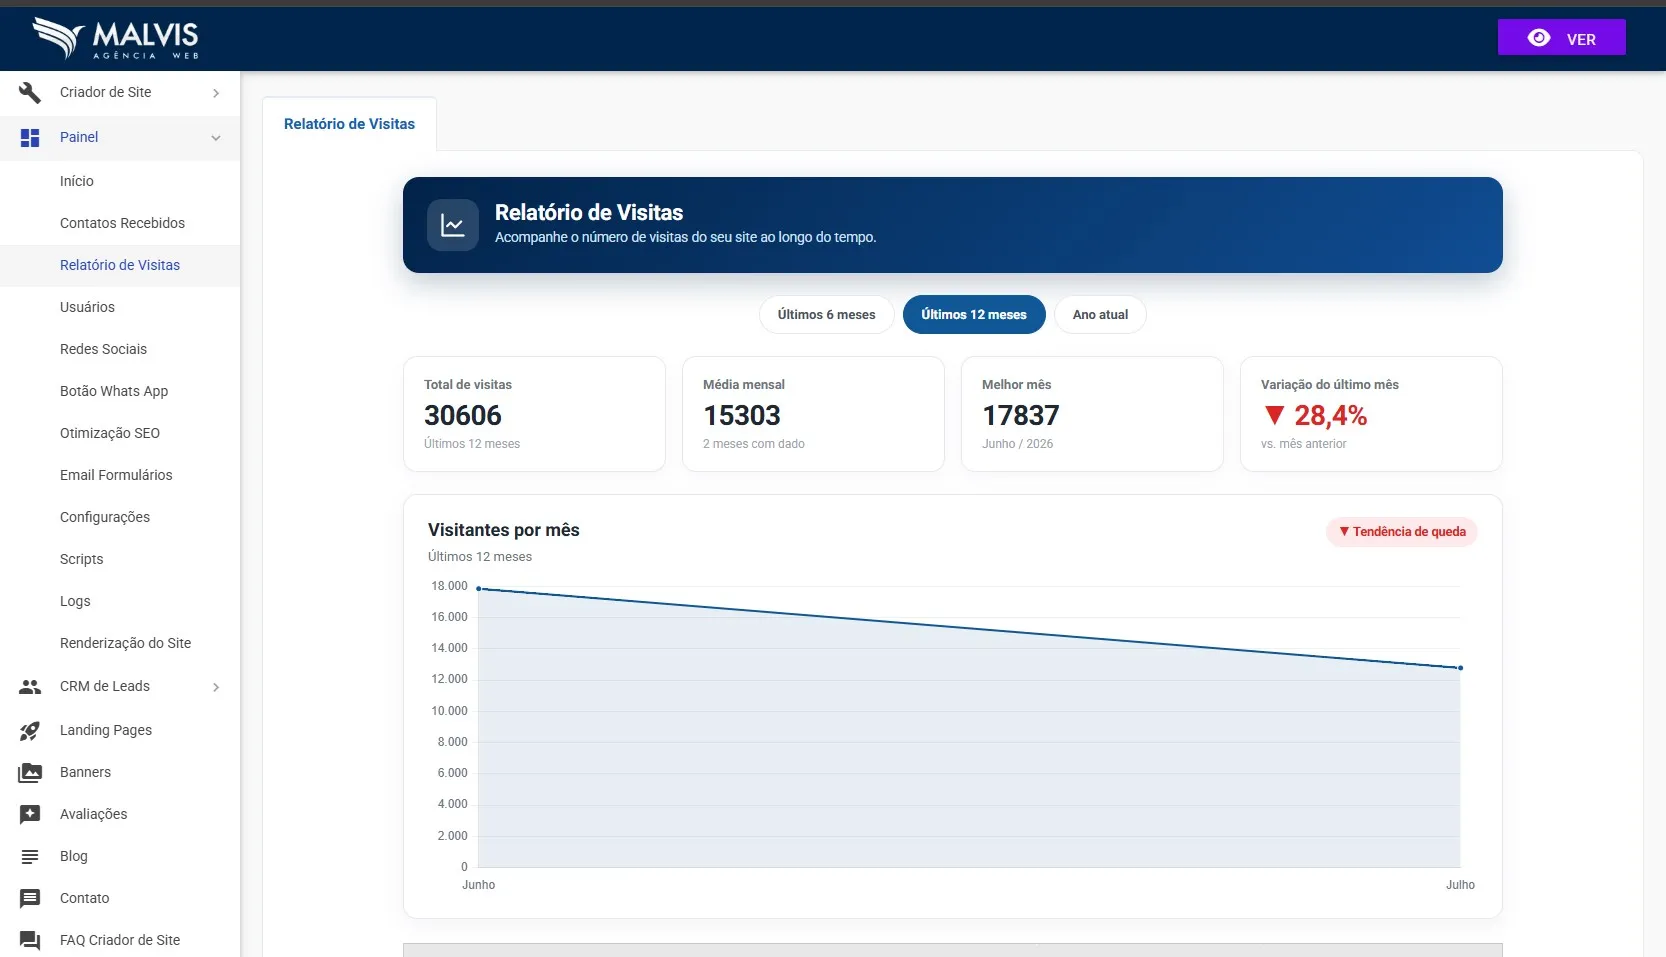
Task: Click the Tendência de queda badge
Action: click(1402, 532)
